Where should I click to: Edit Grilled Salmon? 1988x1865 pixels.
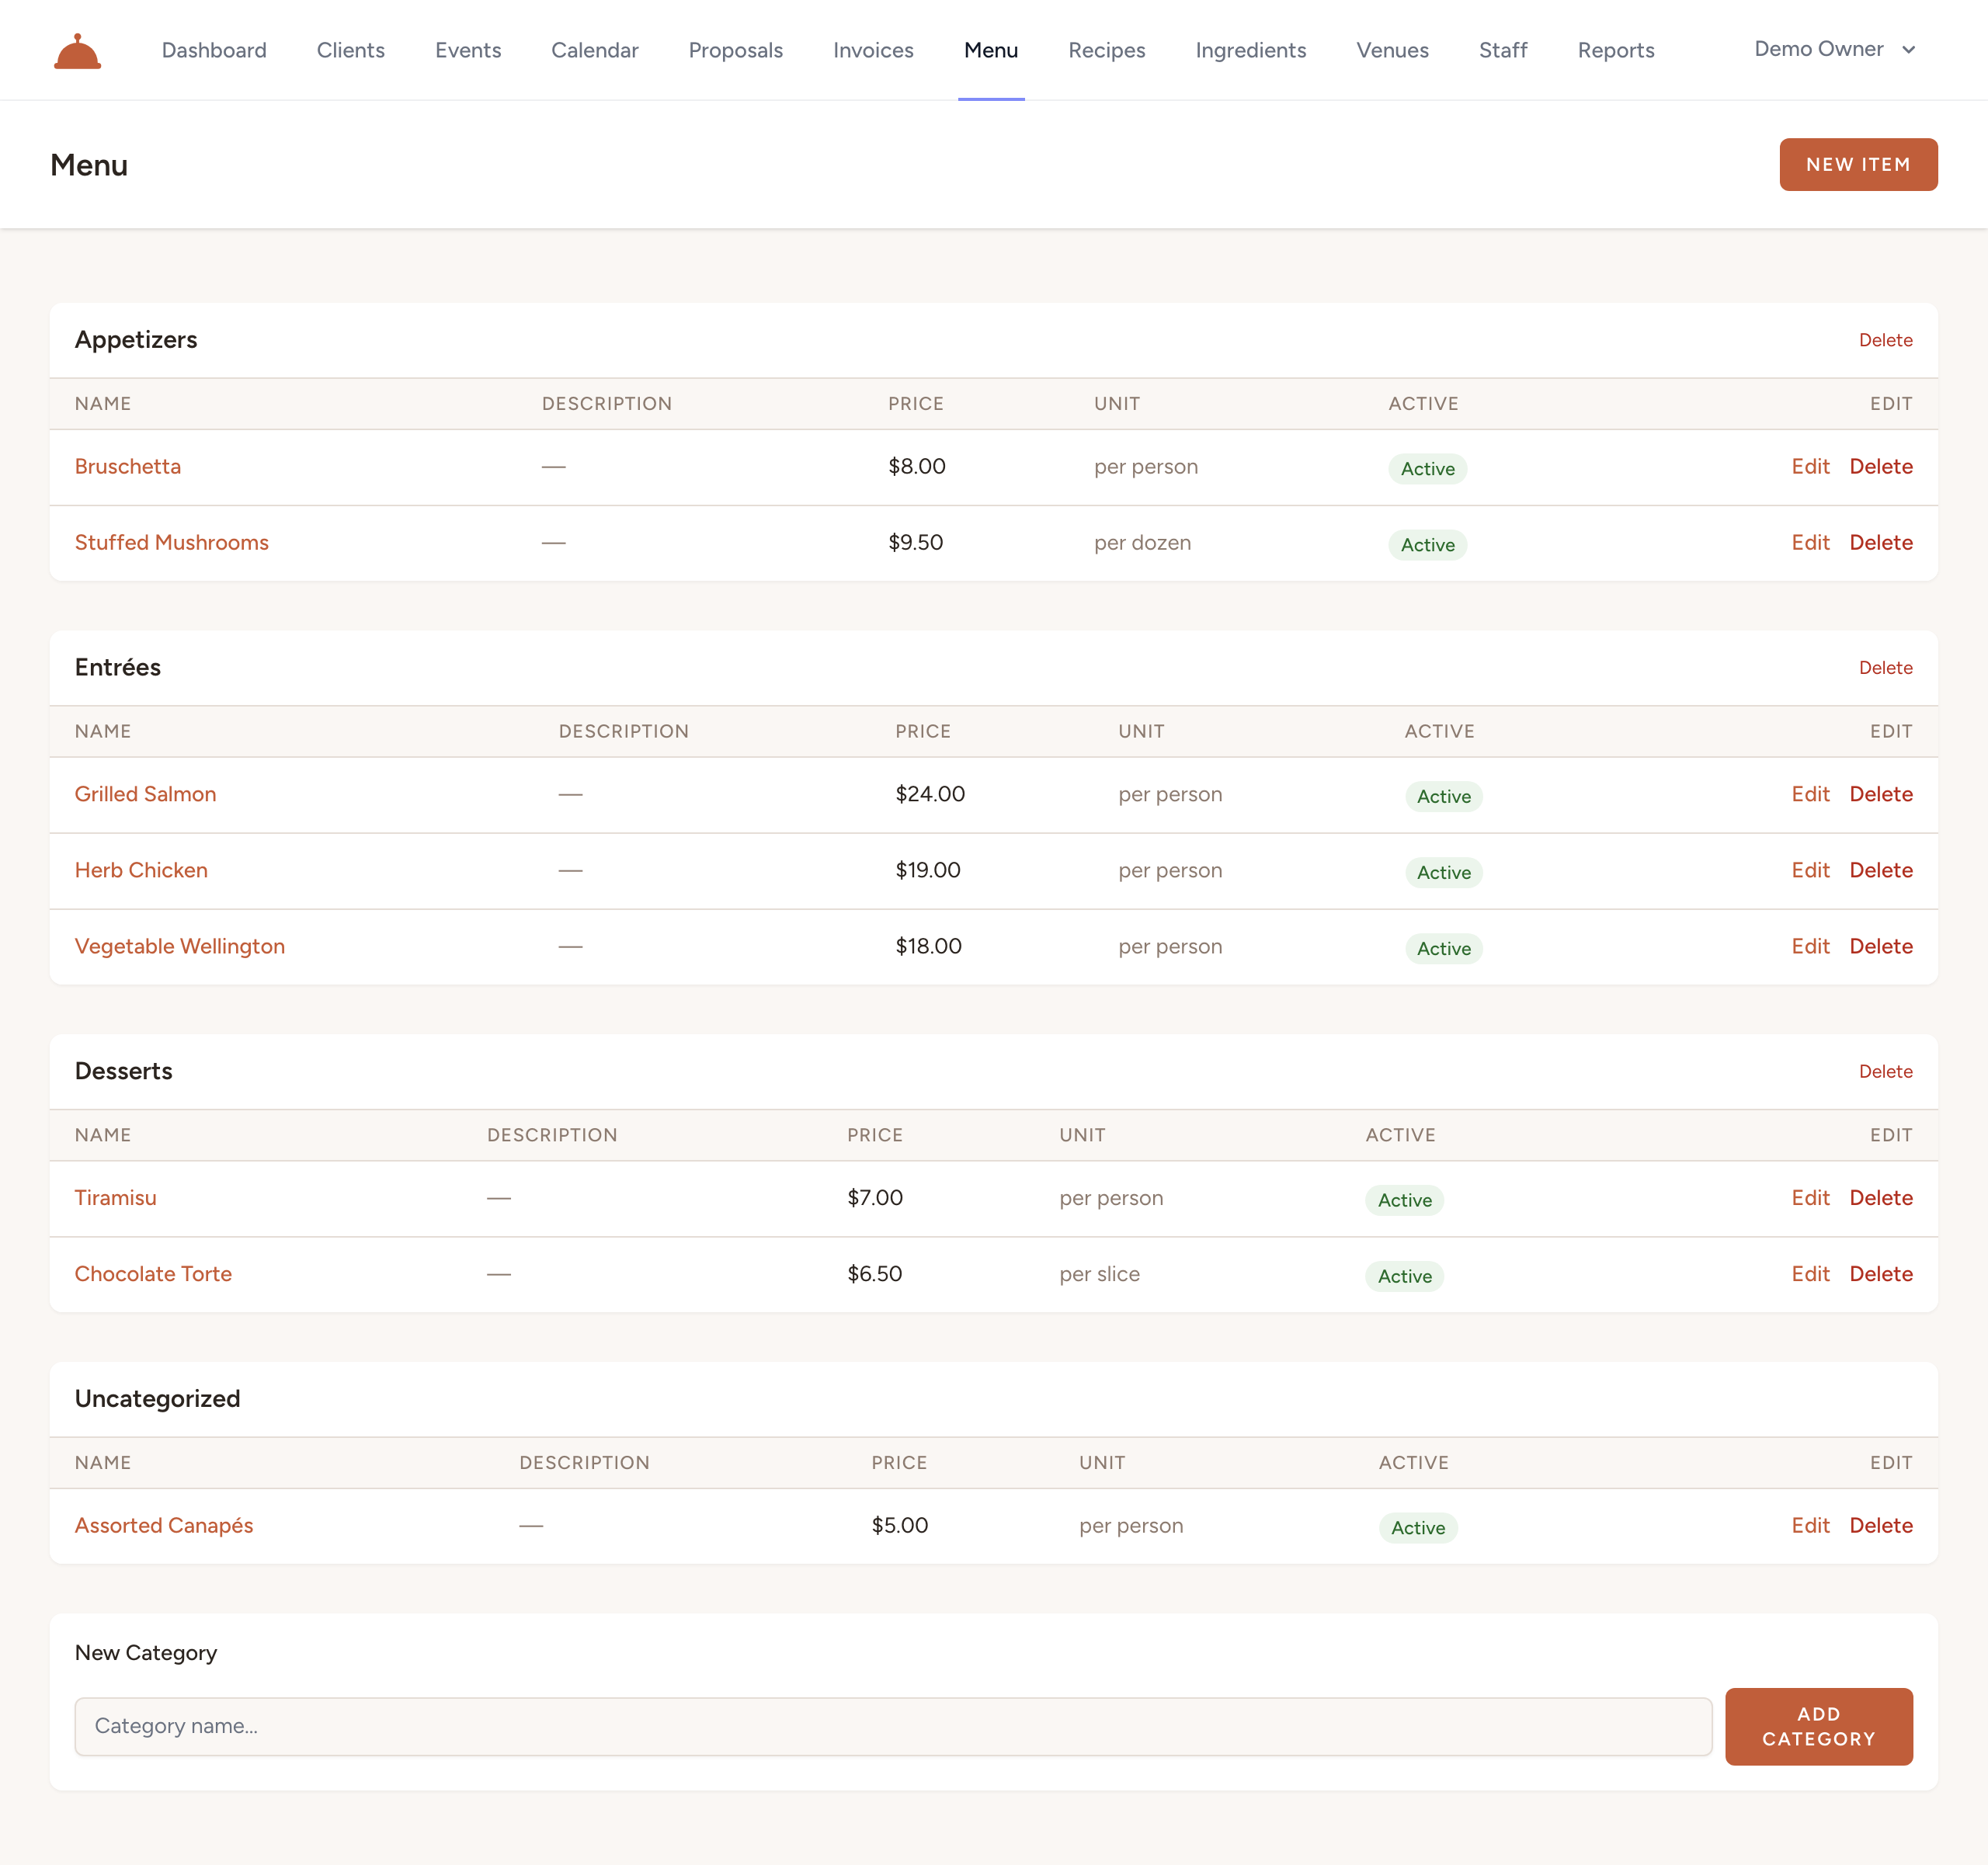[1810, 794]
